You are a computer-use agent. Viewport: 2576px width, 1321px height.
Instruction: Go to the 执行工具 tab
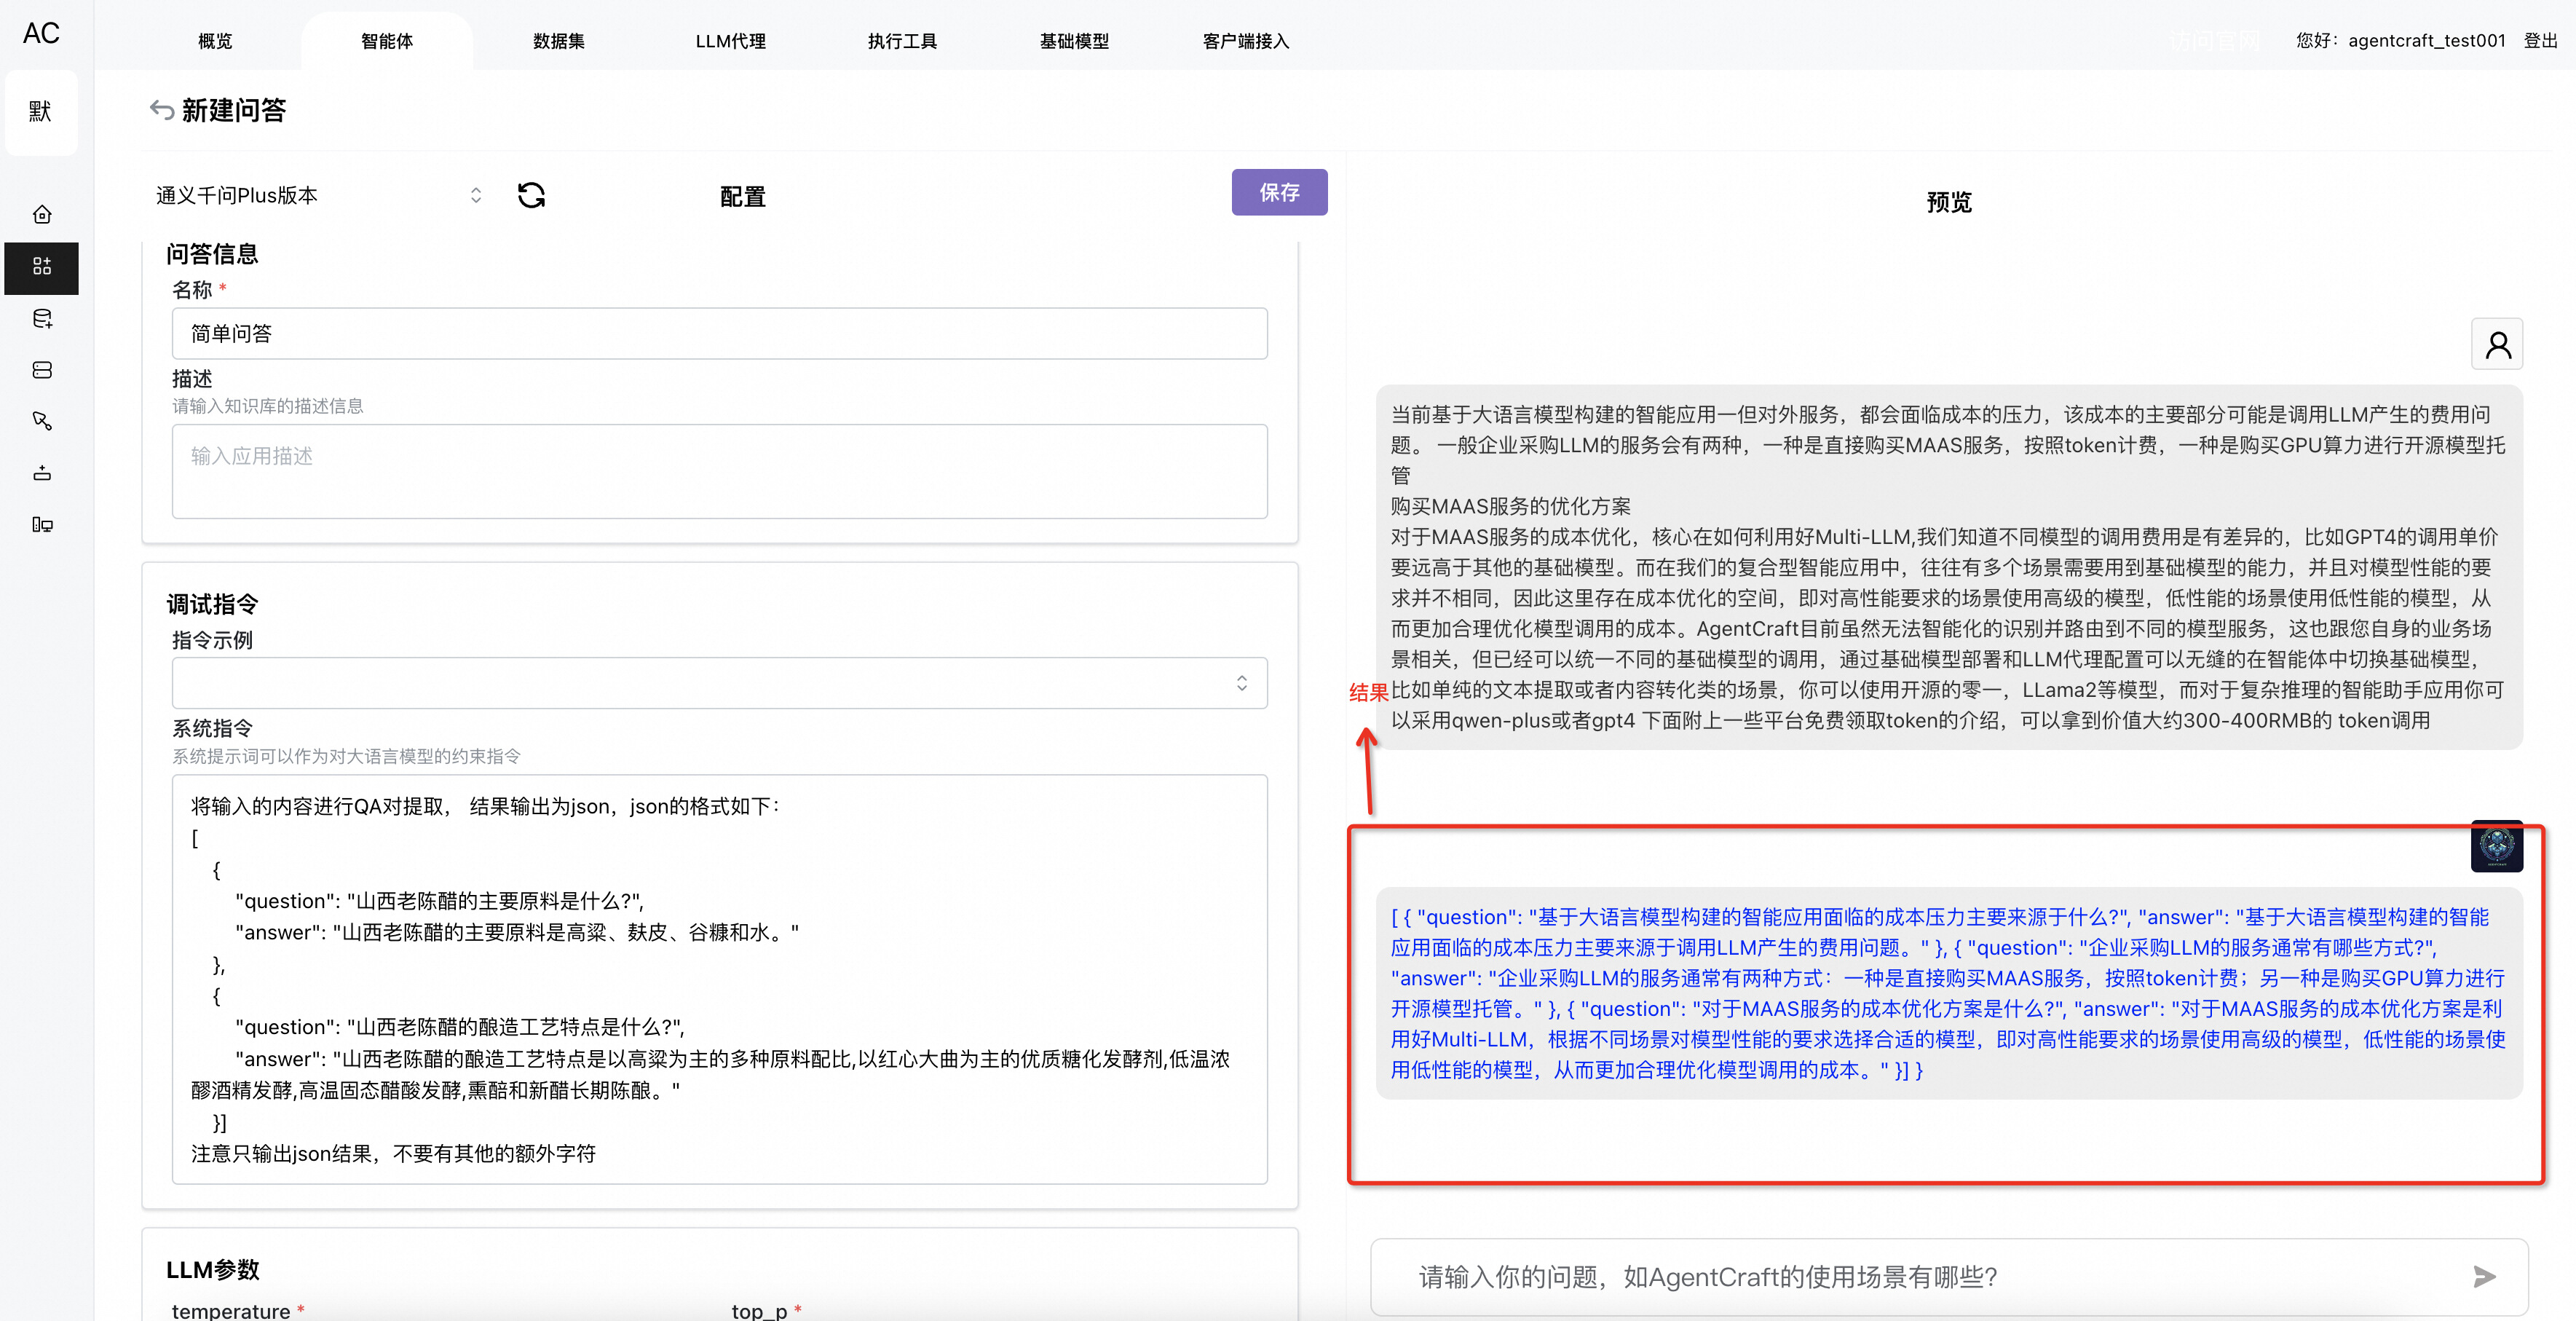tap(902, 41)
